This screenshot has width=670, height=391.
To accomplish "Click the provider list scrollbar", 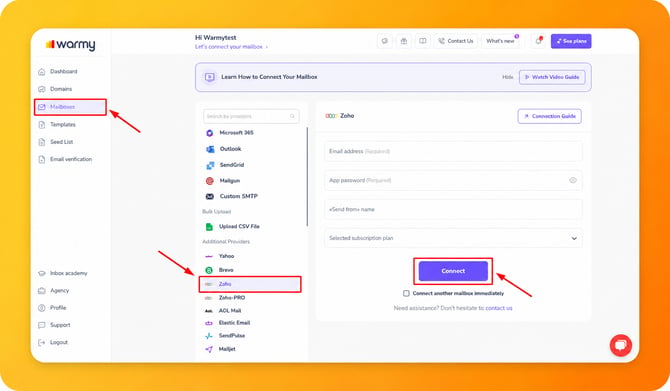I will [307, 176].
